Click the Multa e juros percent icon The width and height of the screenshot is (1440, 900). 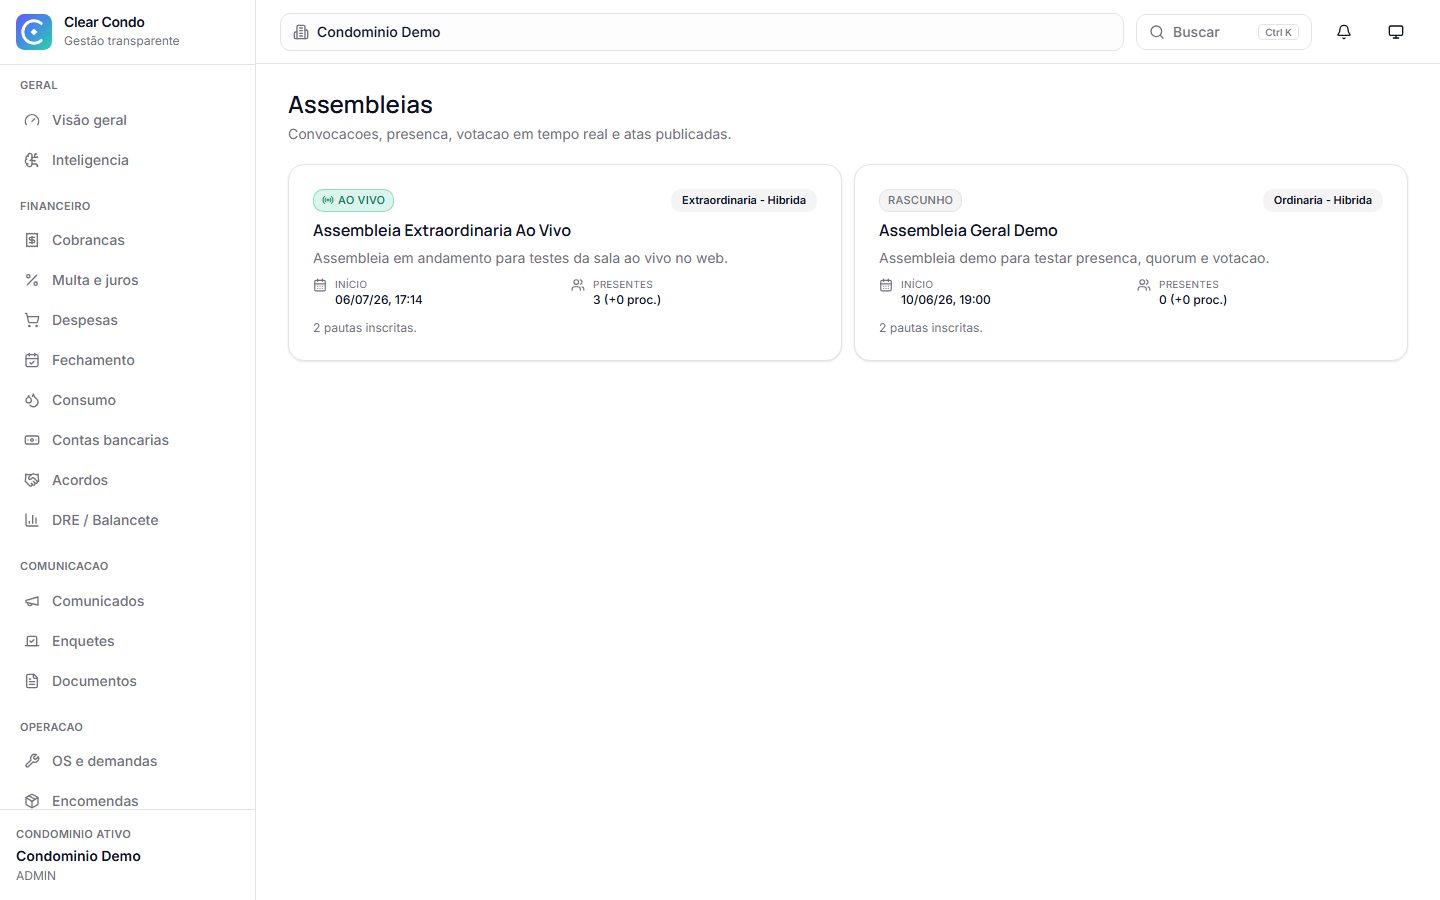pos(32,280)
